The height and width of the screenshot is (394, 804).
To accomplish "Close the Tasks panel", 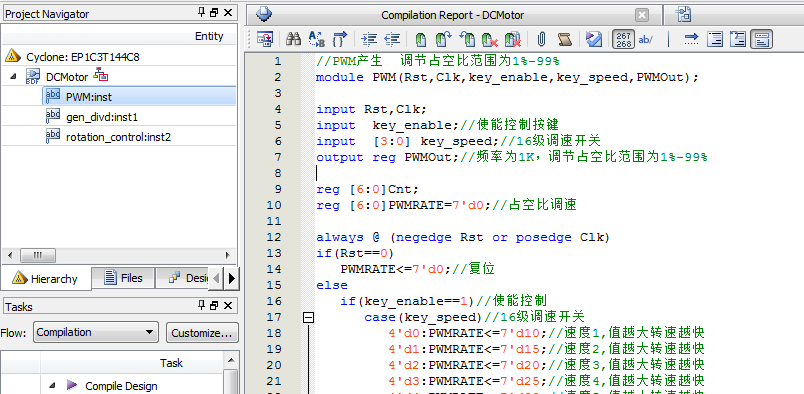I will pyautogui.click(x=228, y=306).
